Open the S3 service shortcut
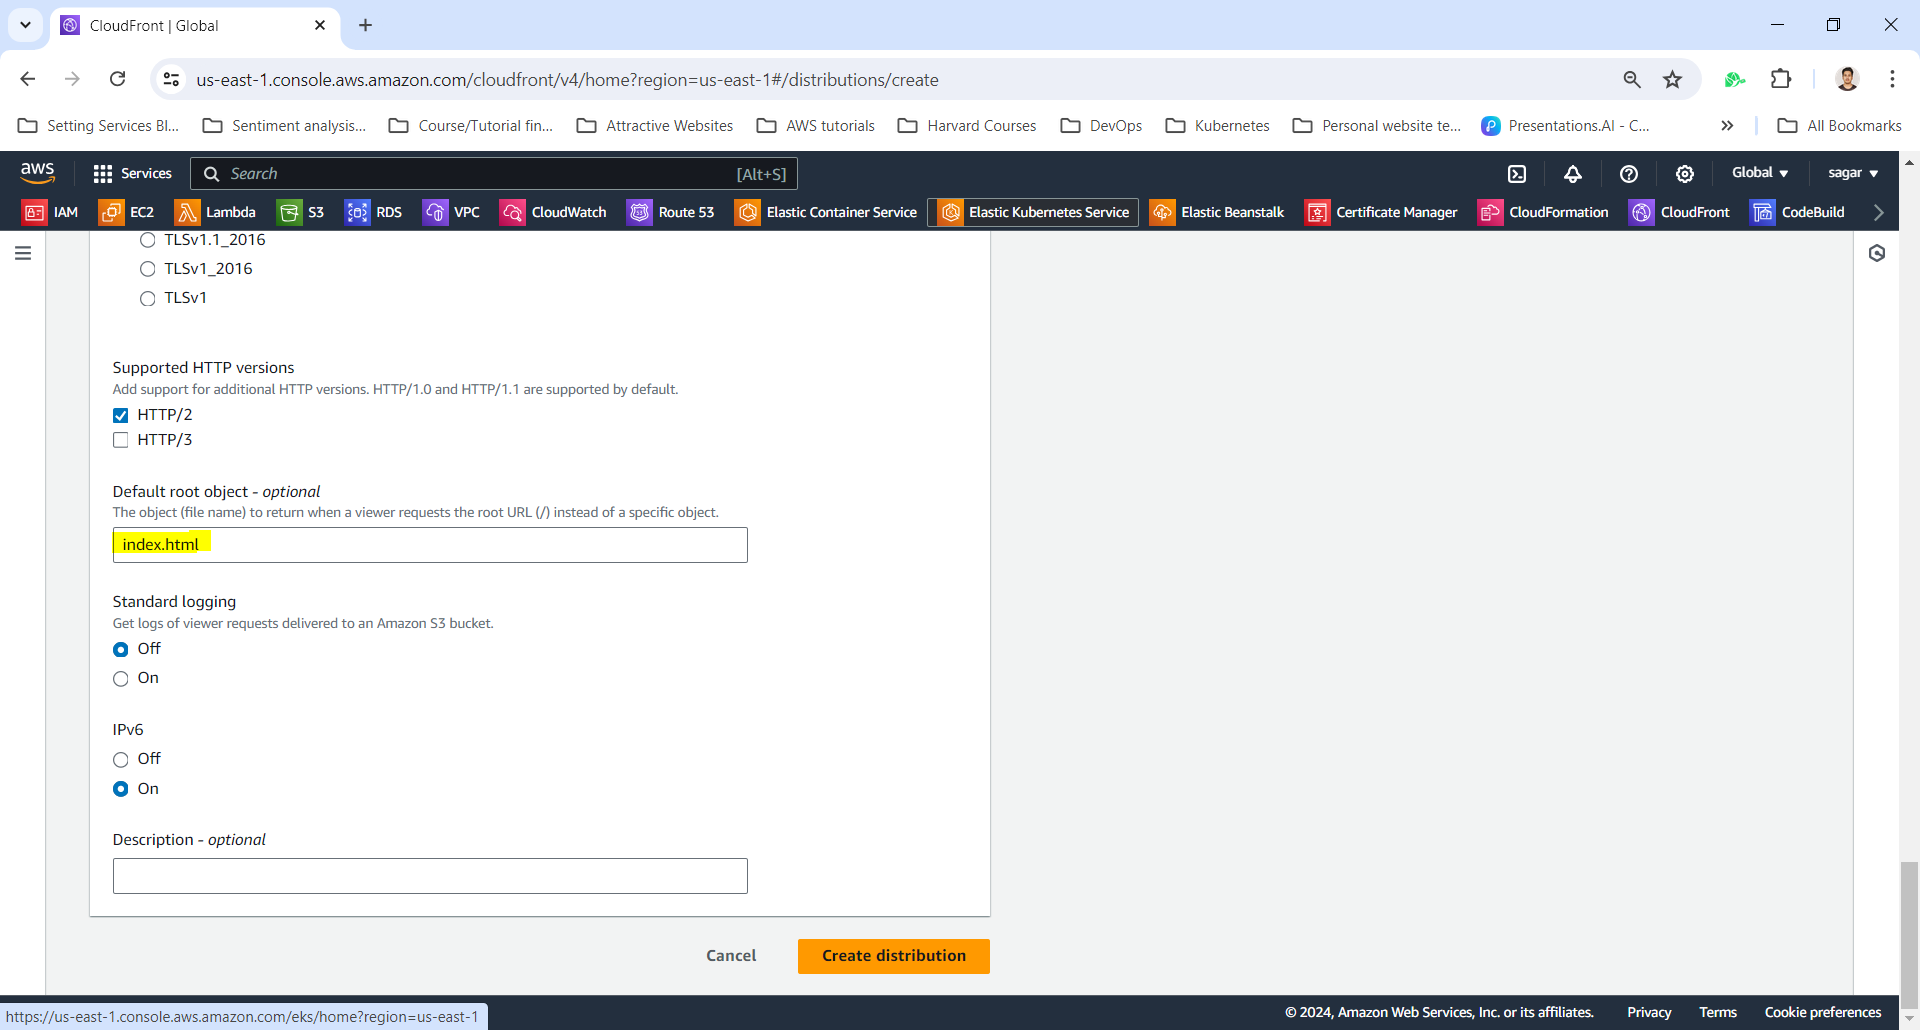 point(301,212)
